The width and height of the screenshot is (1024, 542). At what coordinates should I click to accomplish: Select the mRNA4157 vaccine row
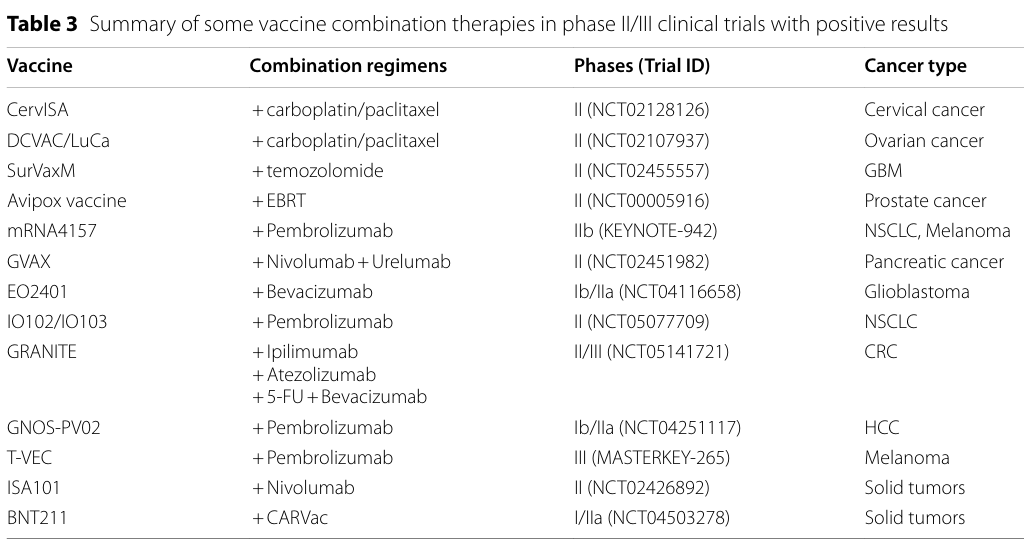pos(509,231)
